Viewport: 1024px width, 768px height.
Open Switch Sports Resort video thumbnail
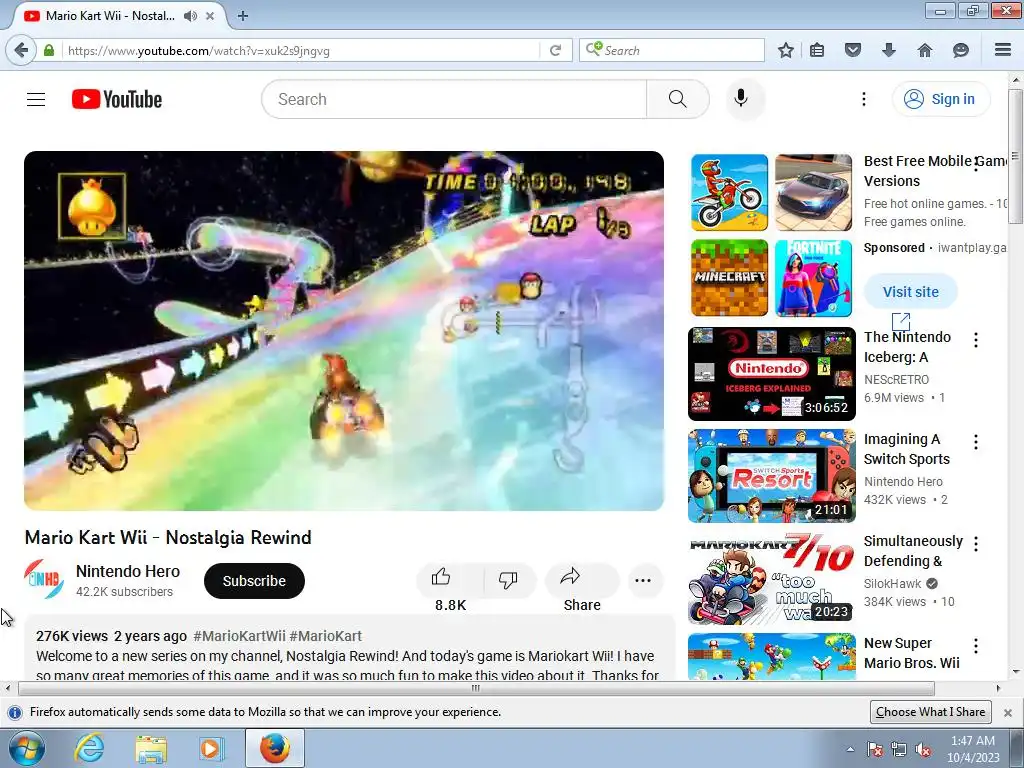(x=771, y=476)
